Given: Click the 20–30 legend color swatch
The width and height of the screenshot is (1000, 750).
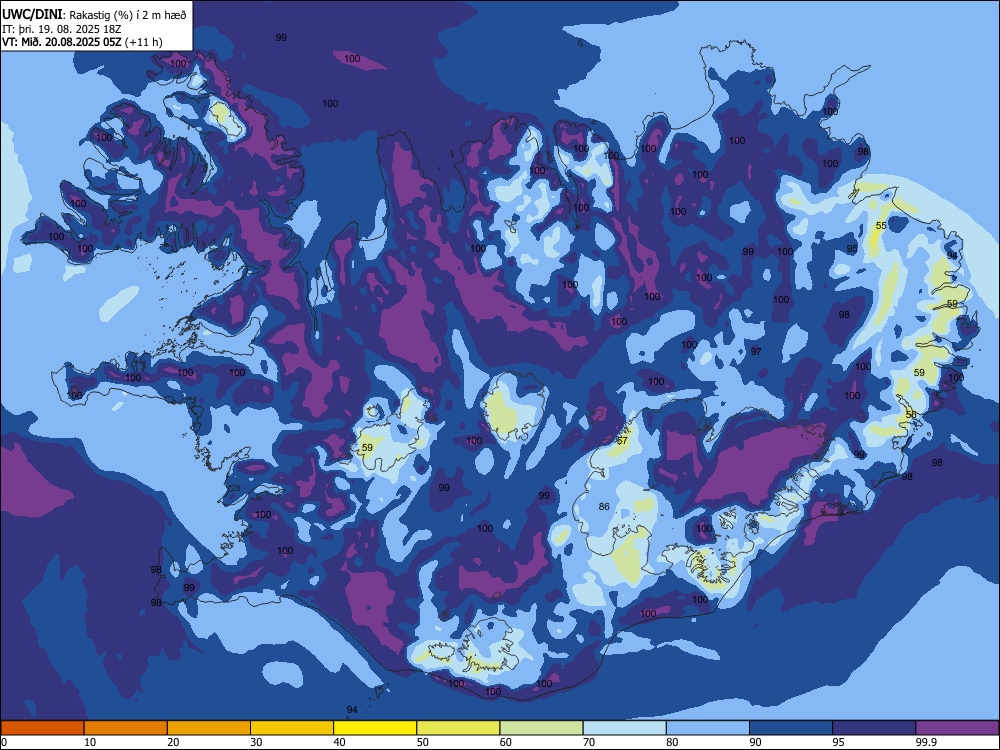Looking at the screenshot, I should click(x=209, y=728).
